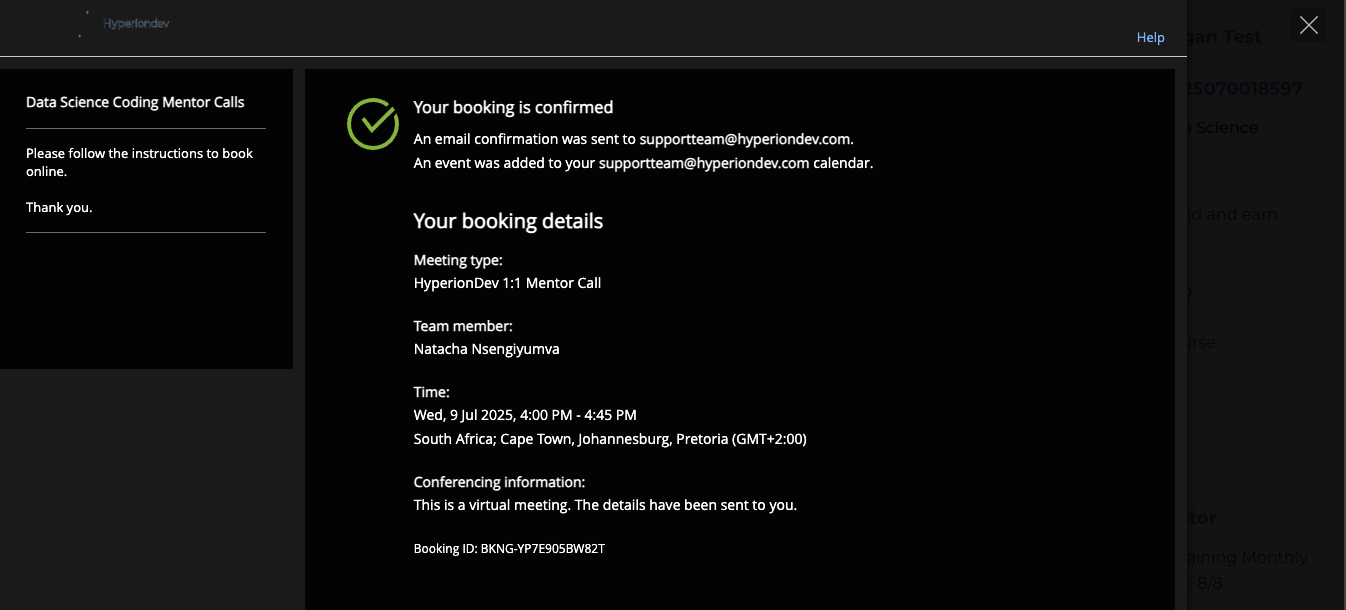1346x610 pixels.
Task: Click the virtual meeting details sentence
Action: click(605, 505)
